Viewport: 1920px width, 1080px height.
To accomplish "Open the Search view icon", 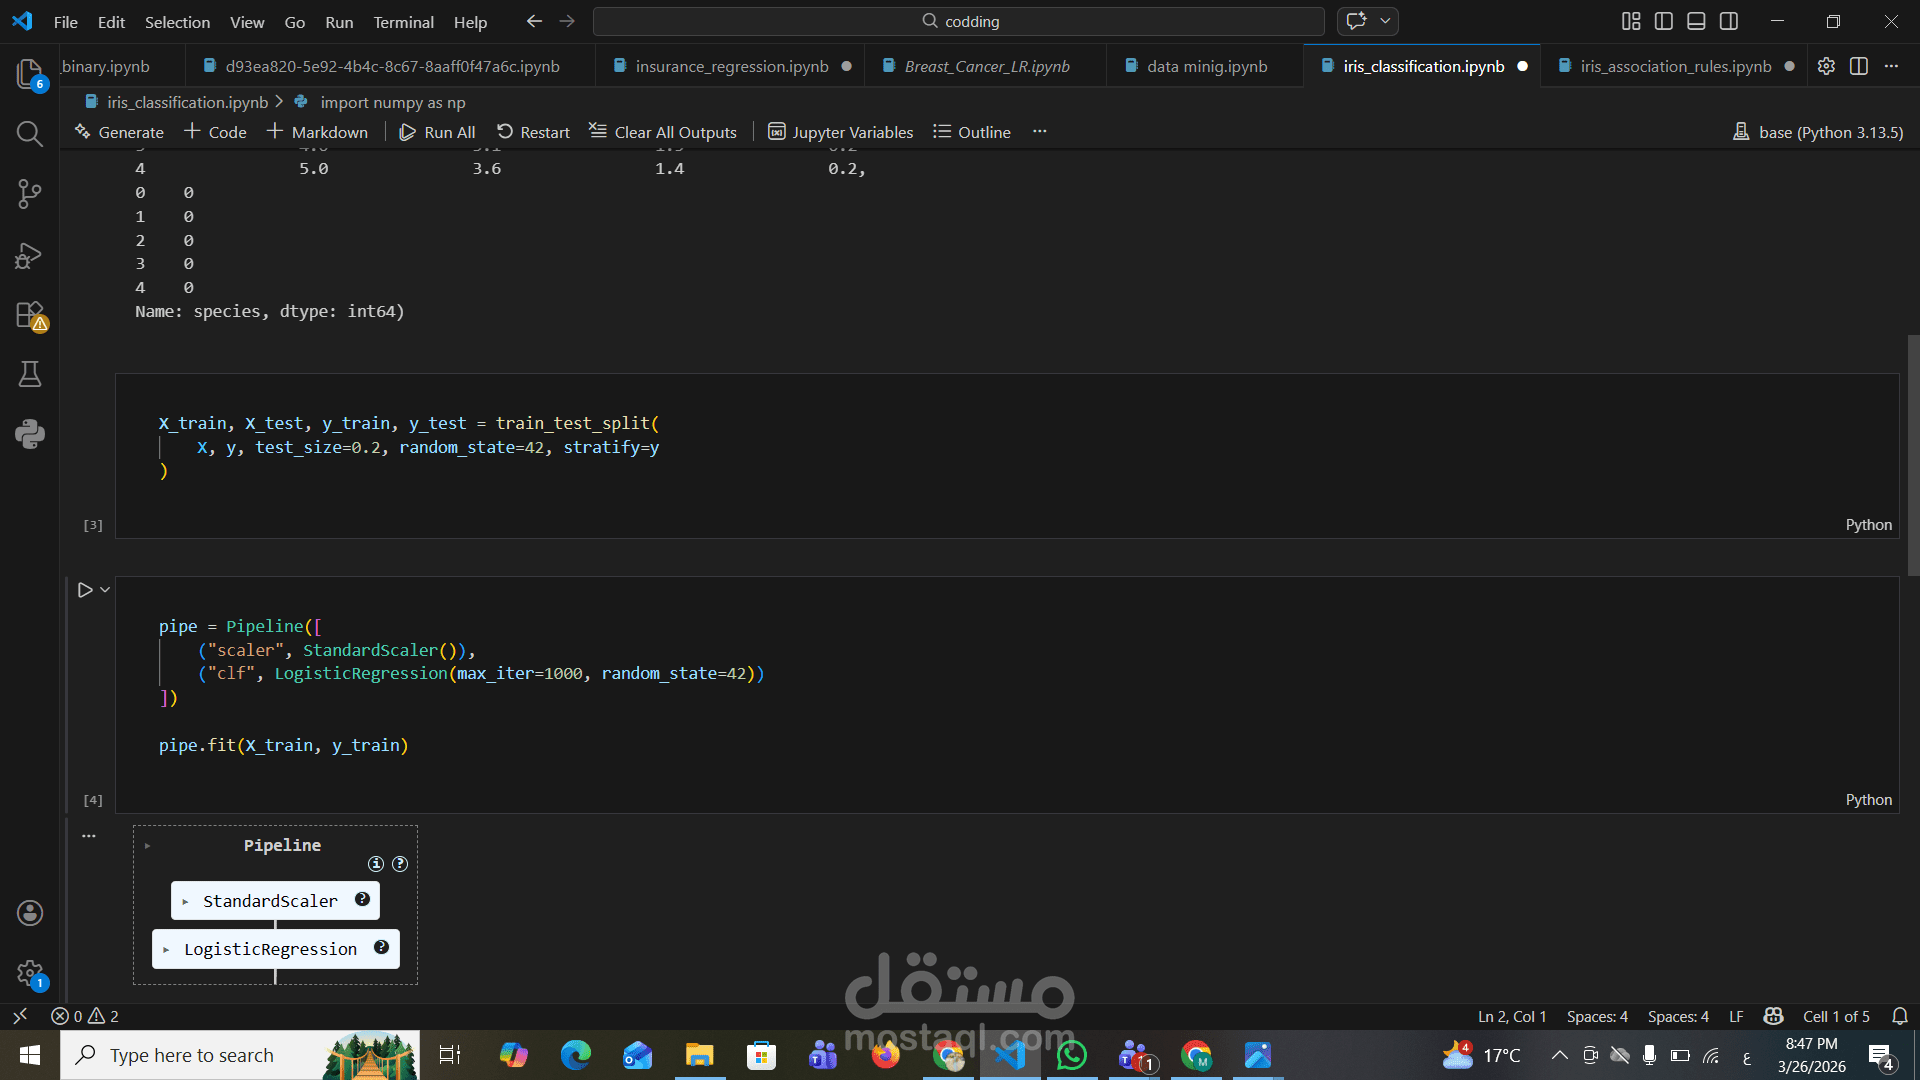I will [29, 134].
